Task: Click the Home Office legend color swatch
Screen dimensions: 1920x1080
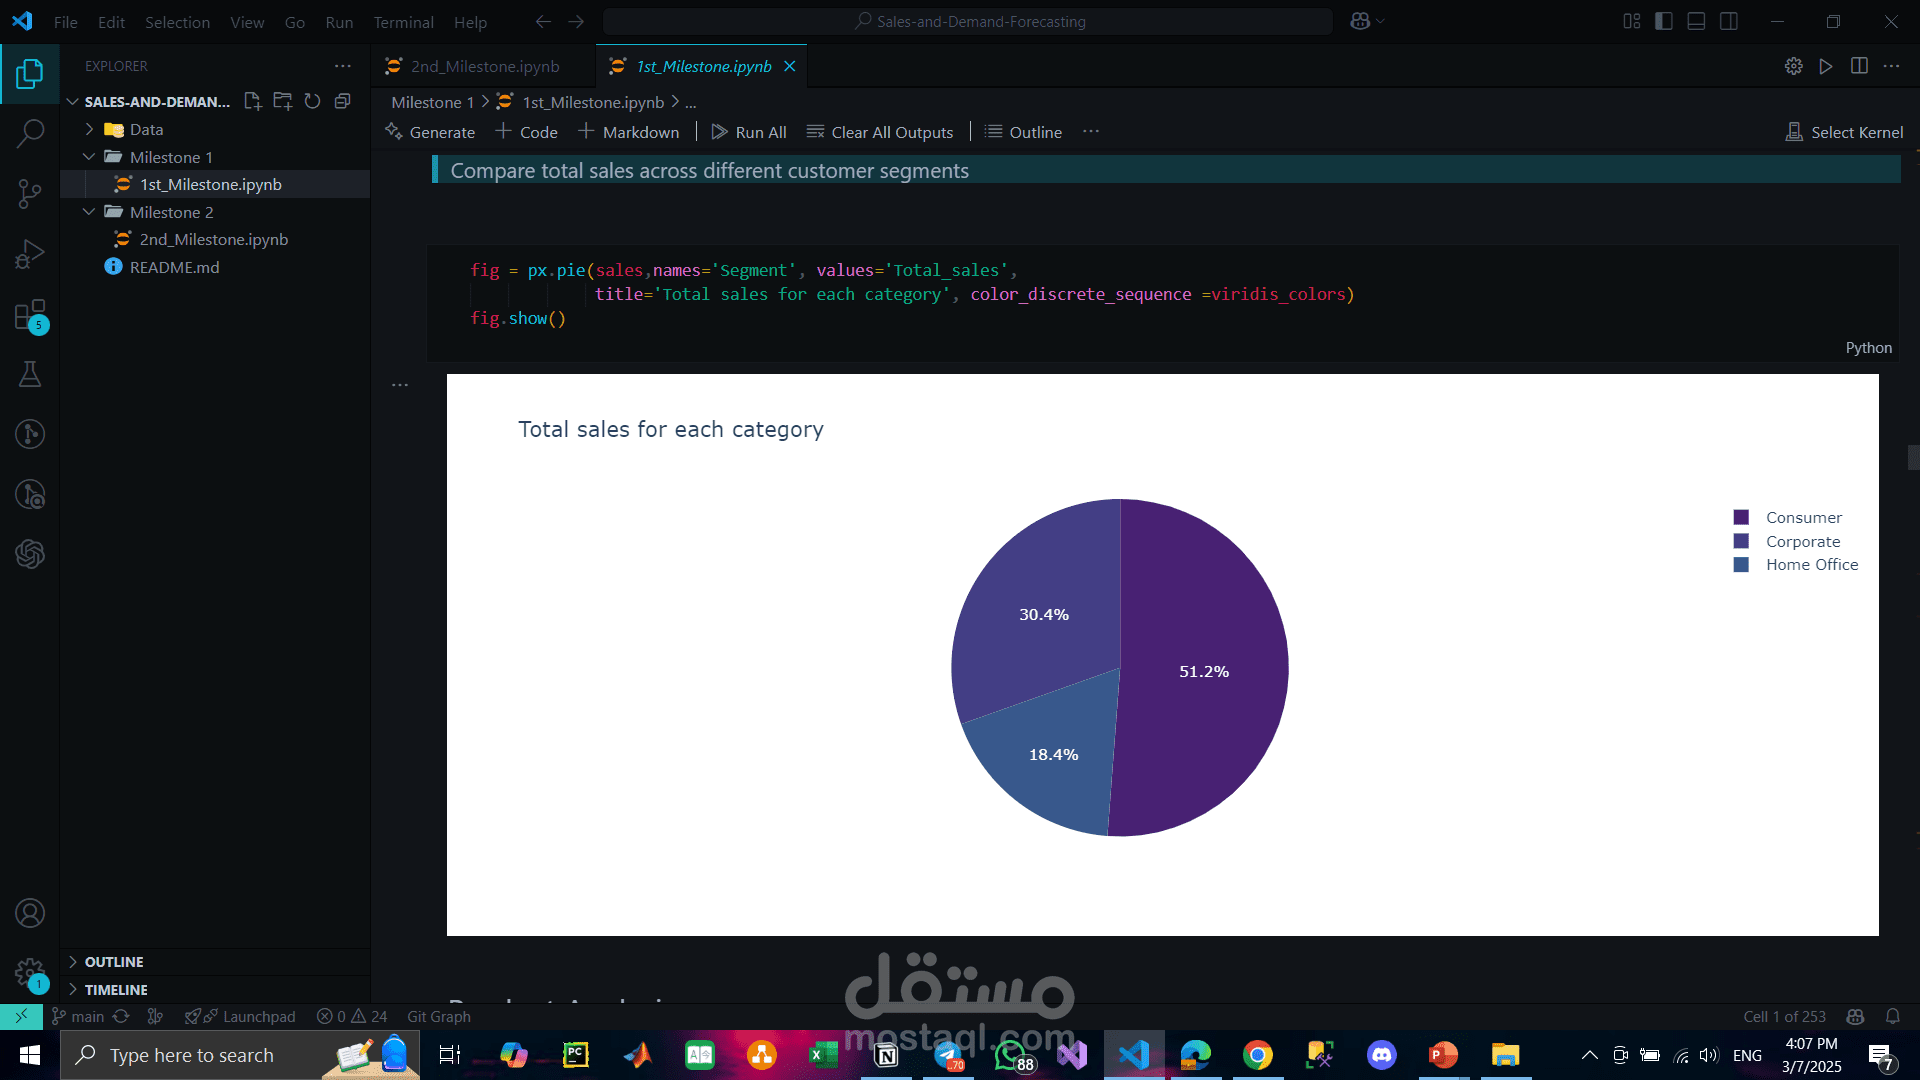Action: coord(1741,564)
